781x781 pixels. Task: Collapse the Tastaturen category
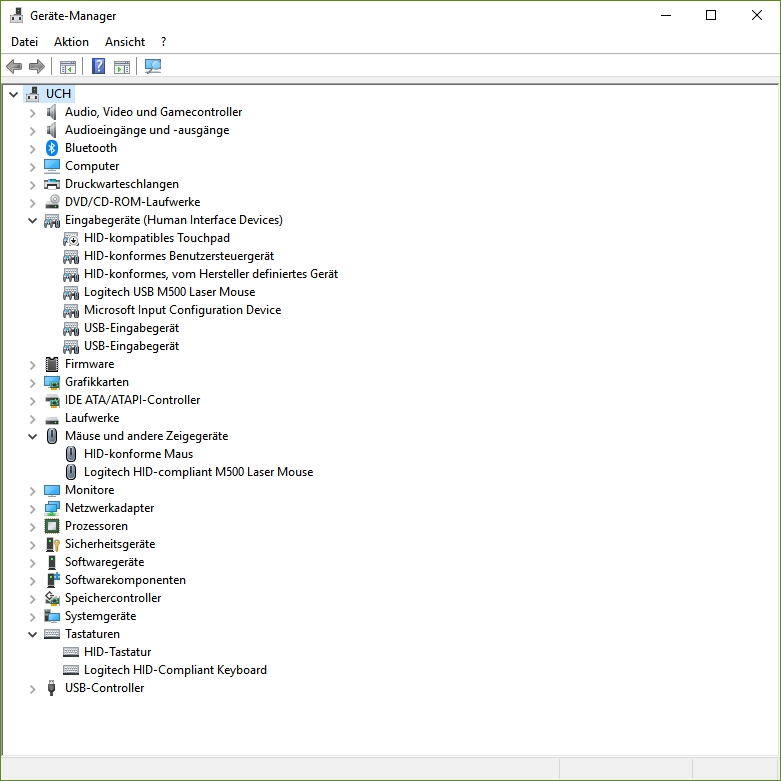click(x=32, y=634)
